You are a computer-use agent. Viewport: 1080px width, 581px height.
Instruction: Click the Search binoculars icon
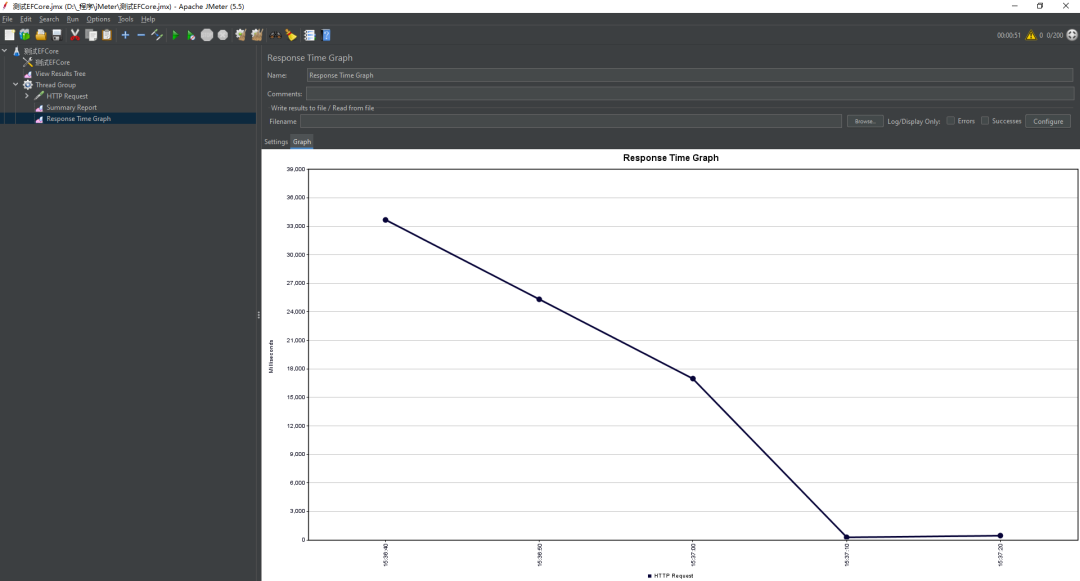276,35
